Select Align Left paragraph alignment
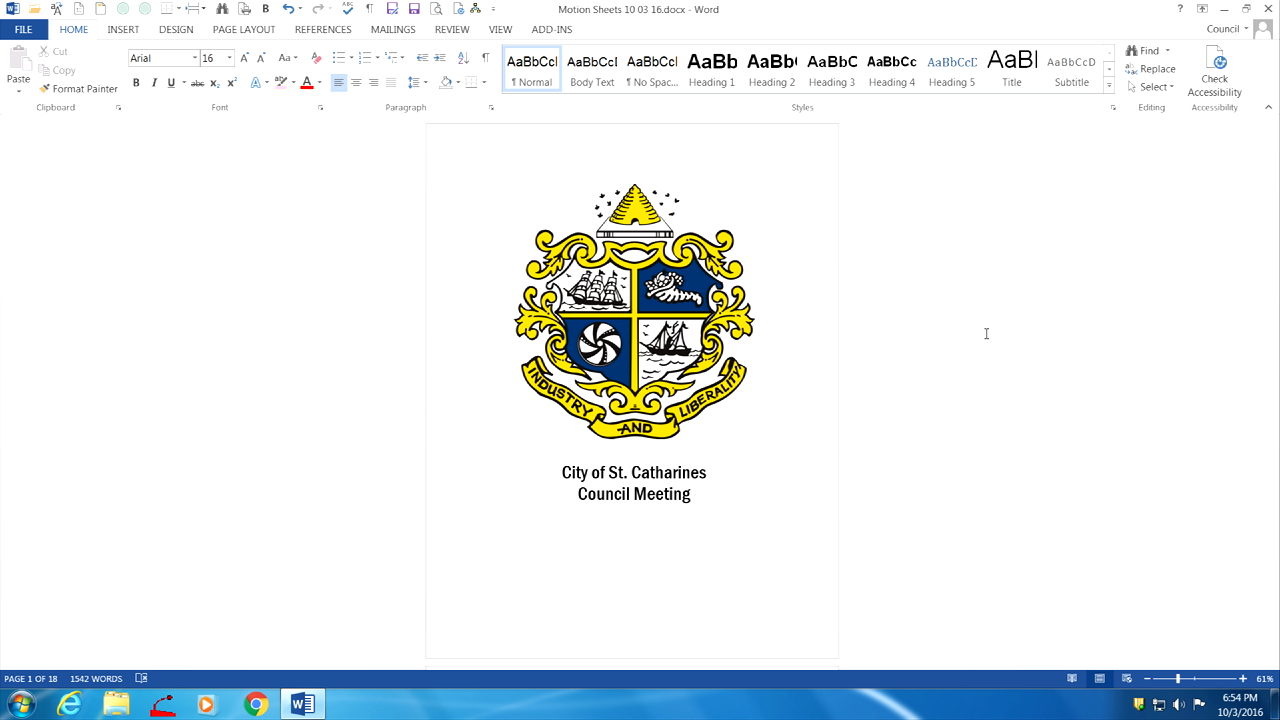The width and height of the screenshot is (1280, 720). pyautogui.click(x=339, y=83)
